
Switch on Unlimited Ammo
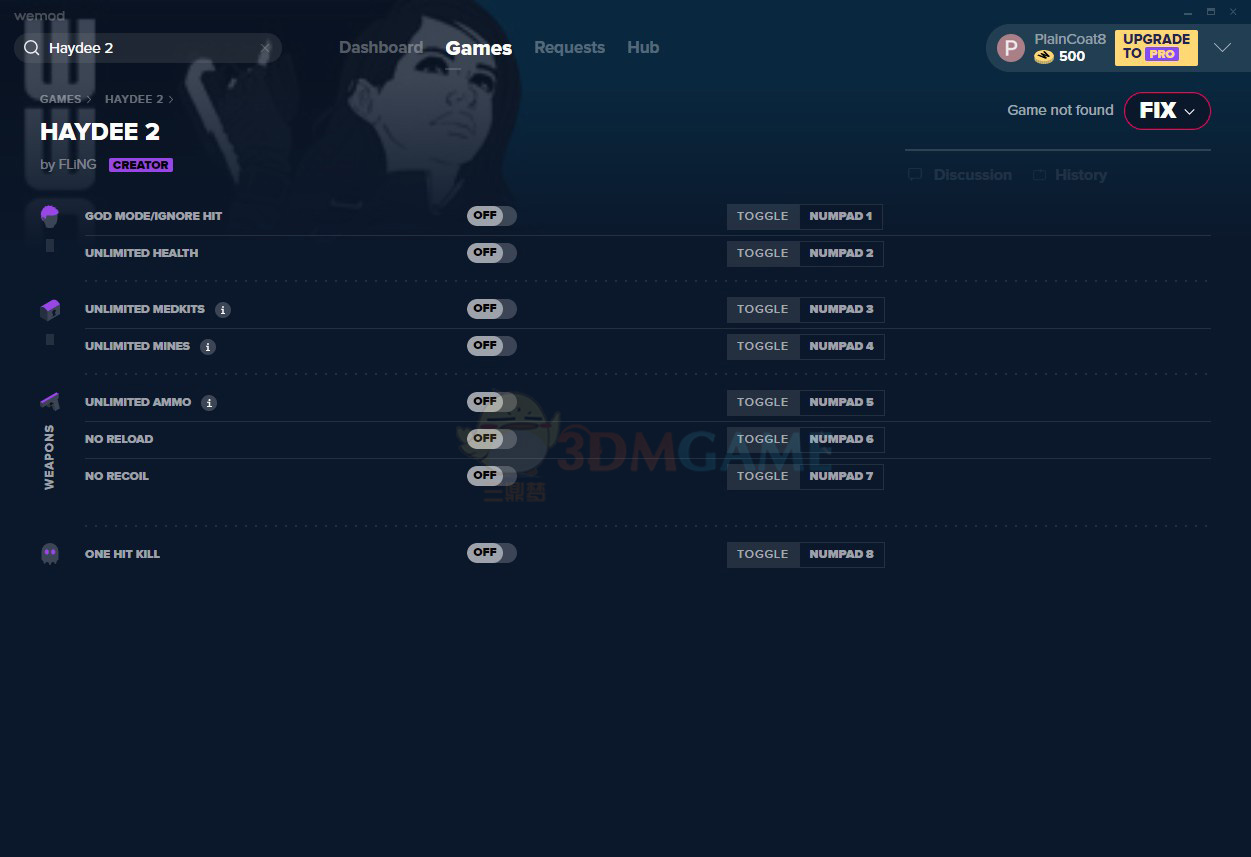click(x=492, y=402)
